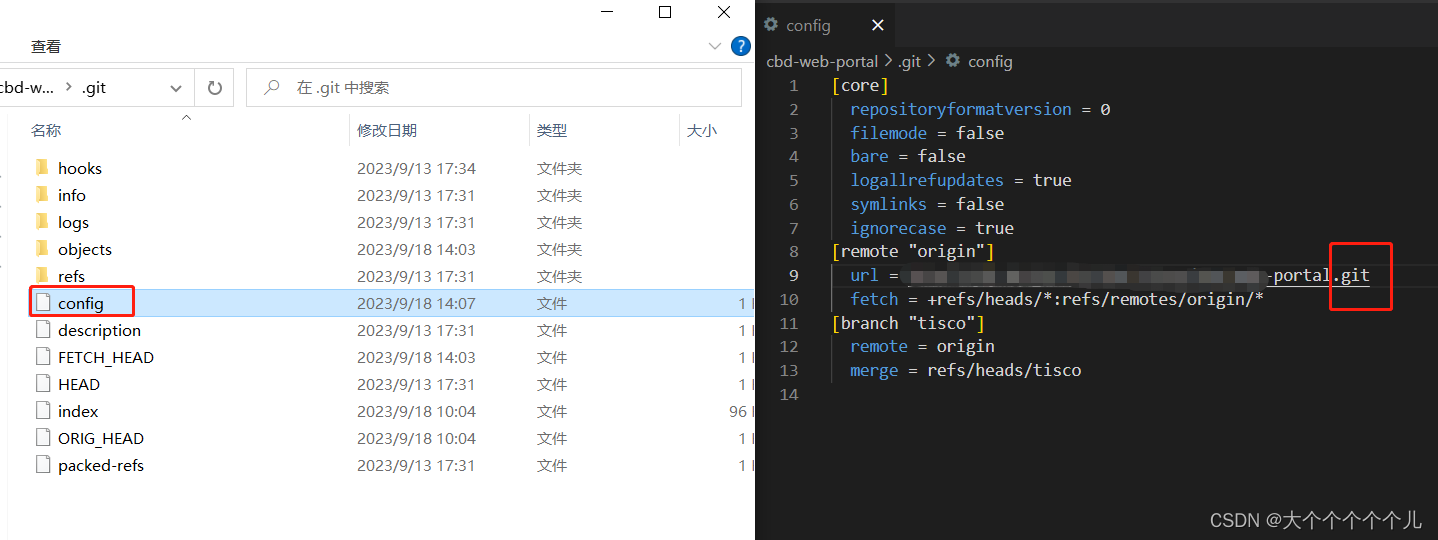Click the search box 在 .git 中搜索

tap(494, 88)
